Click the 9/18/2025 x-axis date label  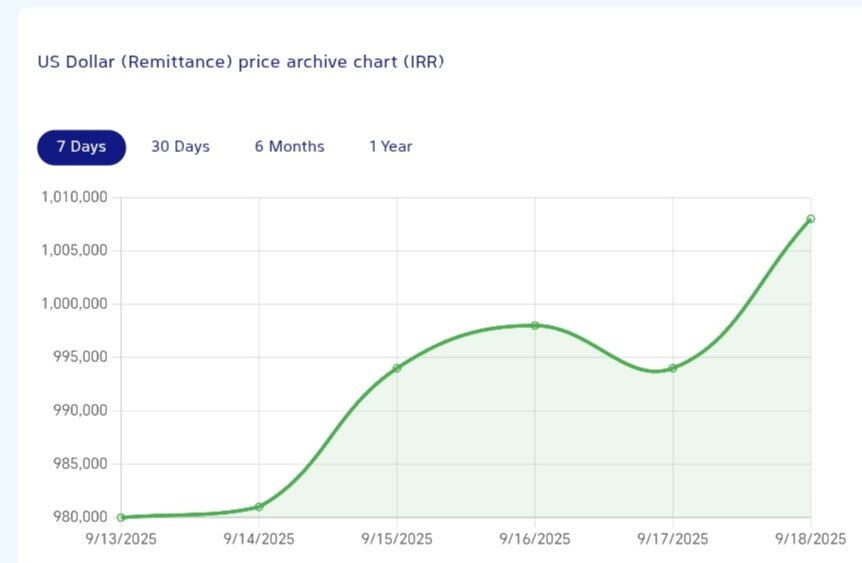click(811, 539)
